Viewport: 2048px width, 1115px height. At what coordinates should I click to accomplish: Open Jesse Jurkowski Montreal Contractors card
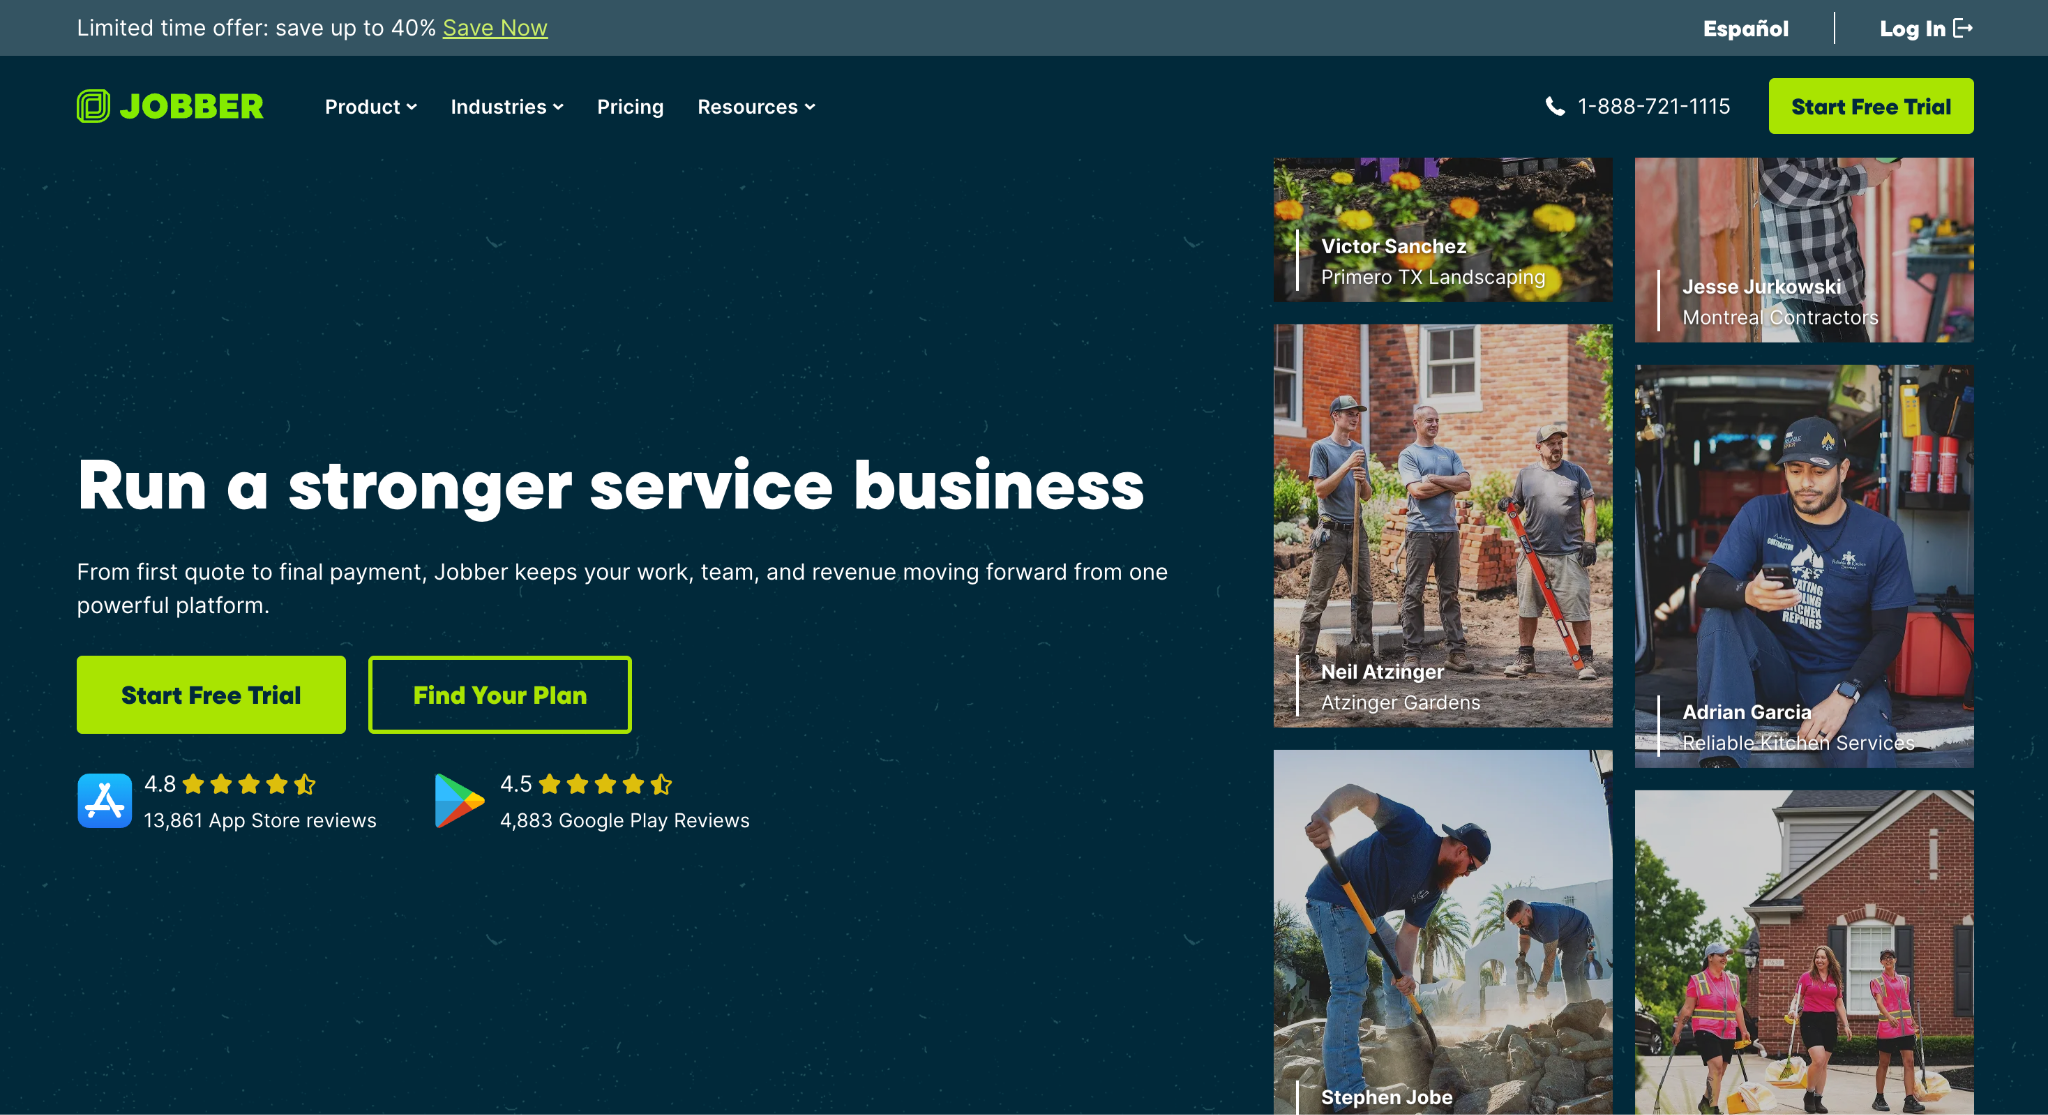[x=1804, y=250]
